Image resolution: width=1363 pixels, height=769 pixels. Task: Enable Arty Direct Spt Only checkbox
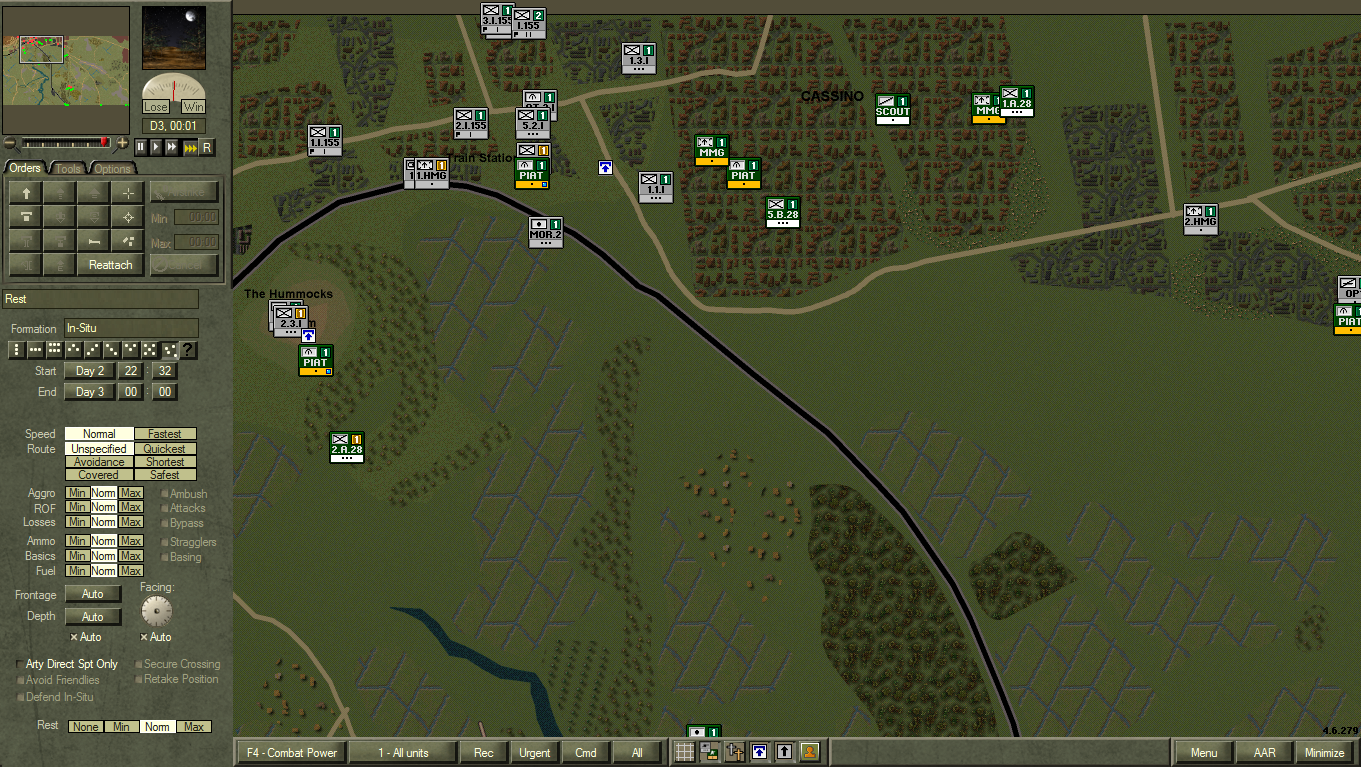[x=21, y=664]
